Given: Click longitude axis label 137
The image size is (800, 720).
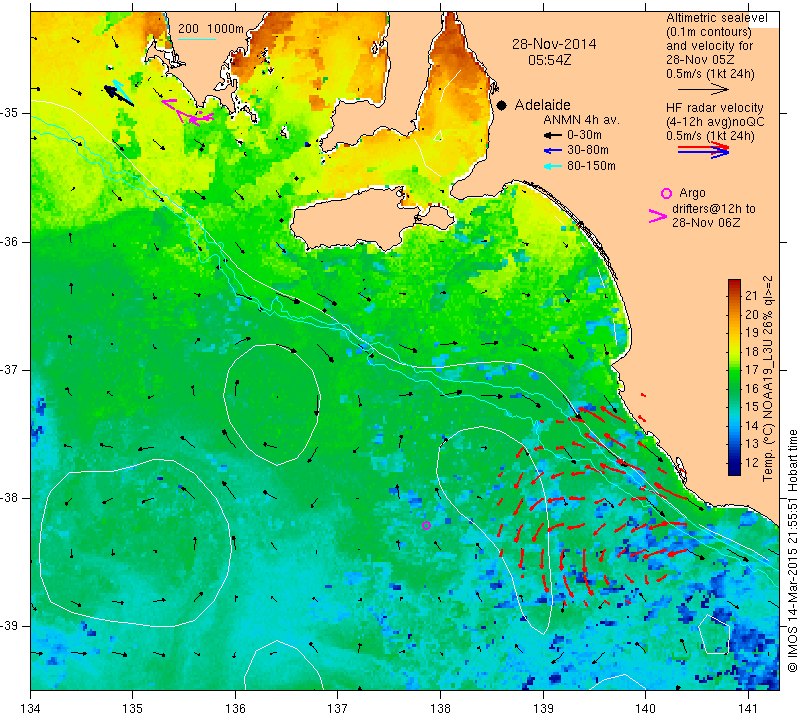Looking at the screenshot, I should [338, 709].
